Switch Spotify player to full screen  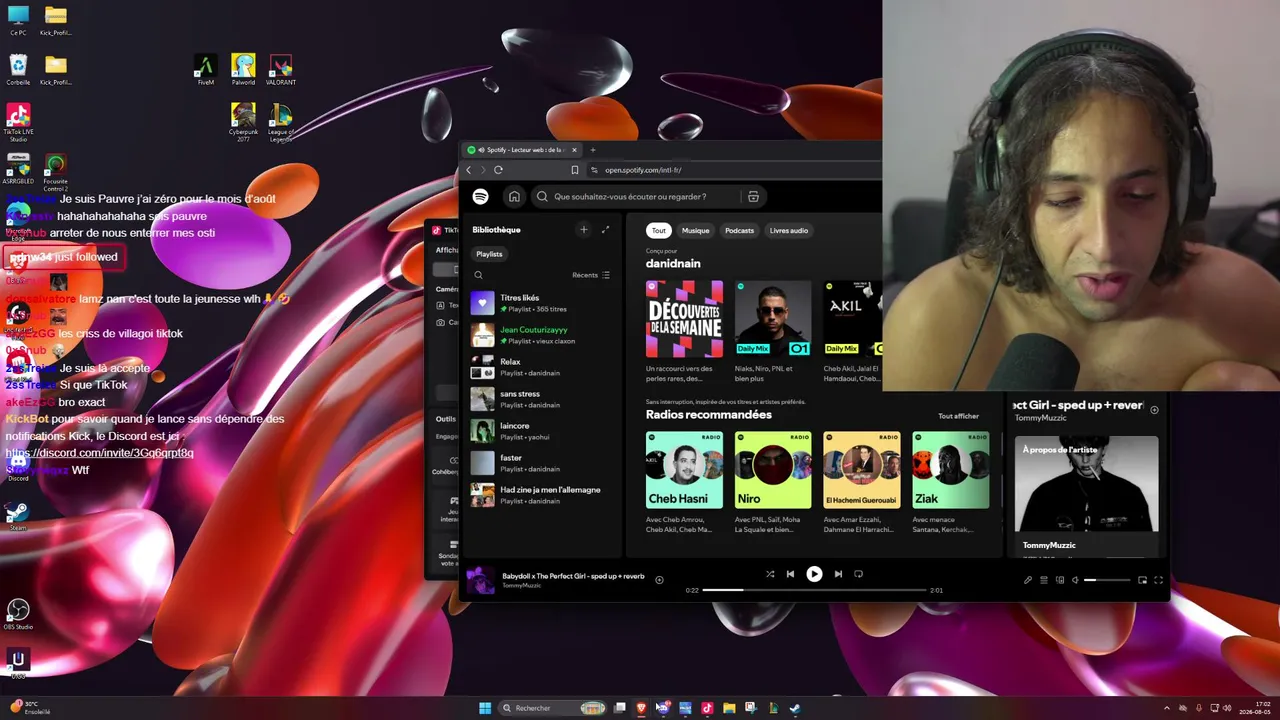[1159, 580]
